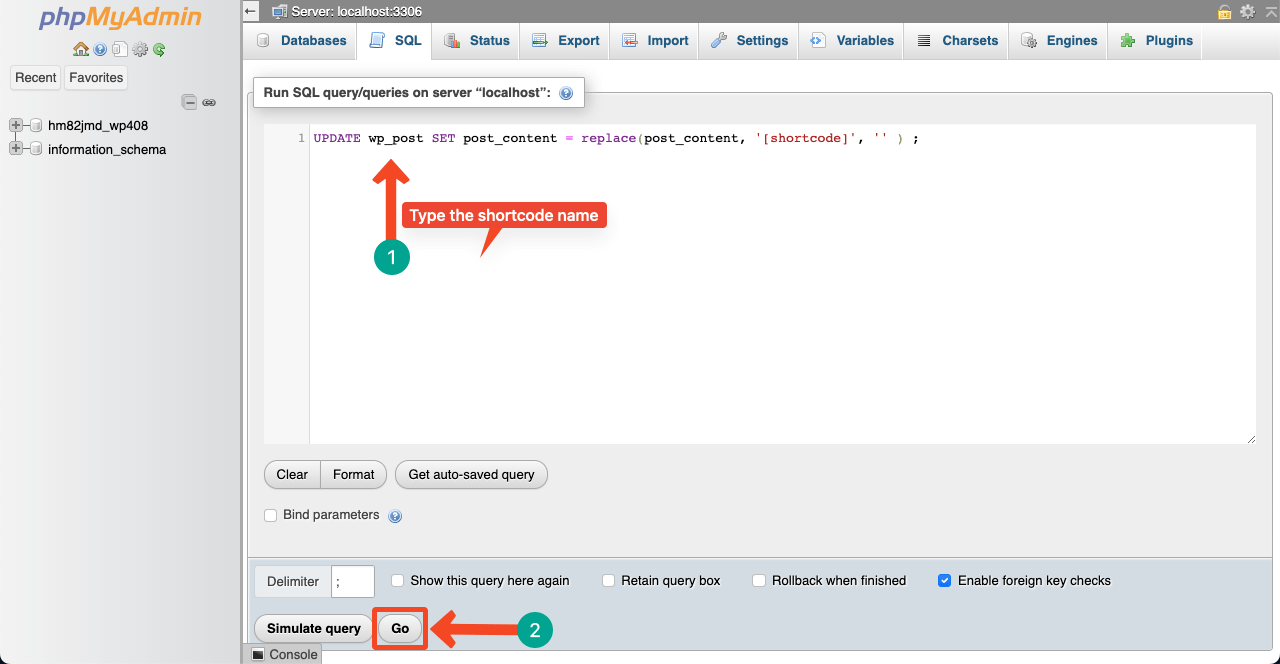Switch to the Variables tab
The width and height of the screenshot is (1280, 664).
851,41
